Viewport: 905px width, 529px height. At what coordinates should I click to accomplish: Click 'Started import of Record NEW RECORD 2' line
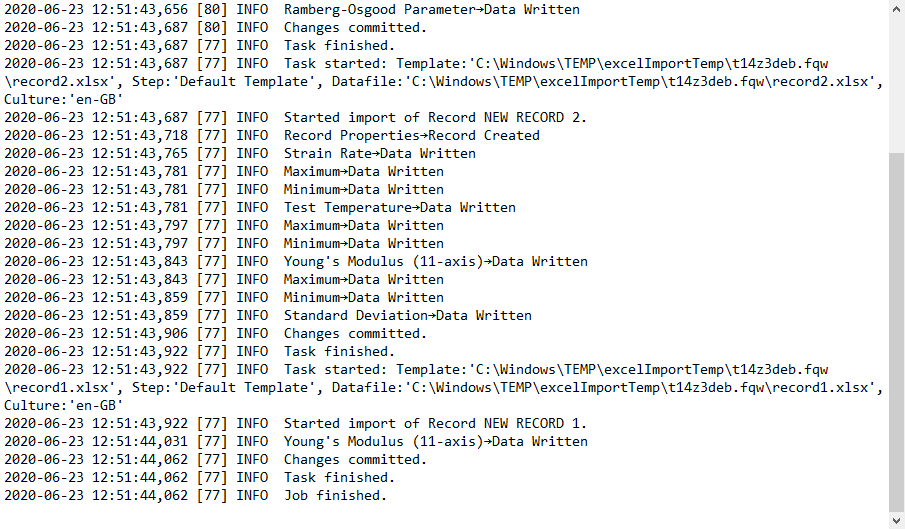pyautogui.click(x=435, y=118)
